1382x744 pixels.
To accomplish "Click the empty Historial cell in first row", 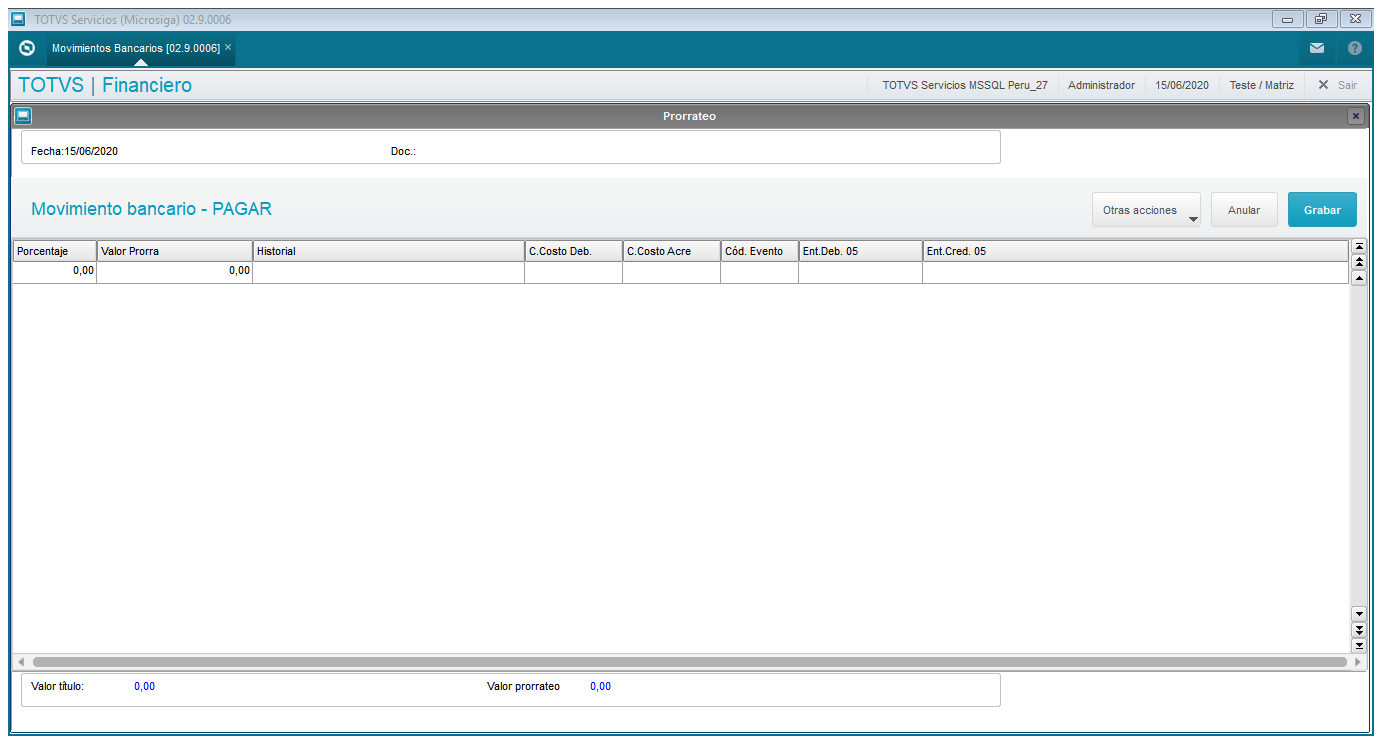I will click(388, 272).
